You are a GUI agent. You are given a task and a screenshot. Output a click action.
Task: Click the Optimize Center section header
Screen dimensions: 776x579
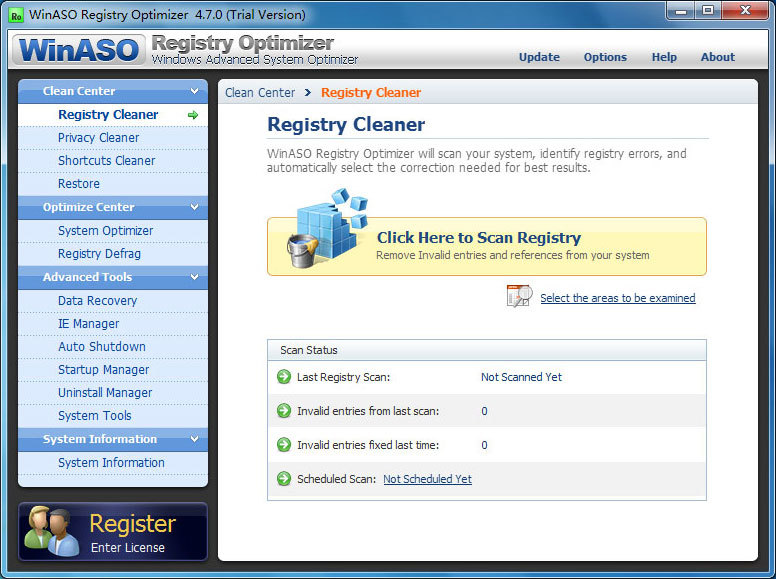pyautogui.click(x=113, y=207)
